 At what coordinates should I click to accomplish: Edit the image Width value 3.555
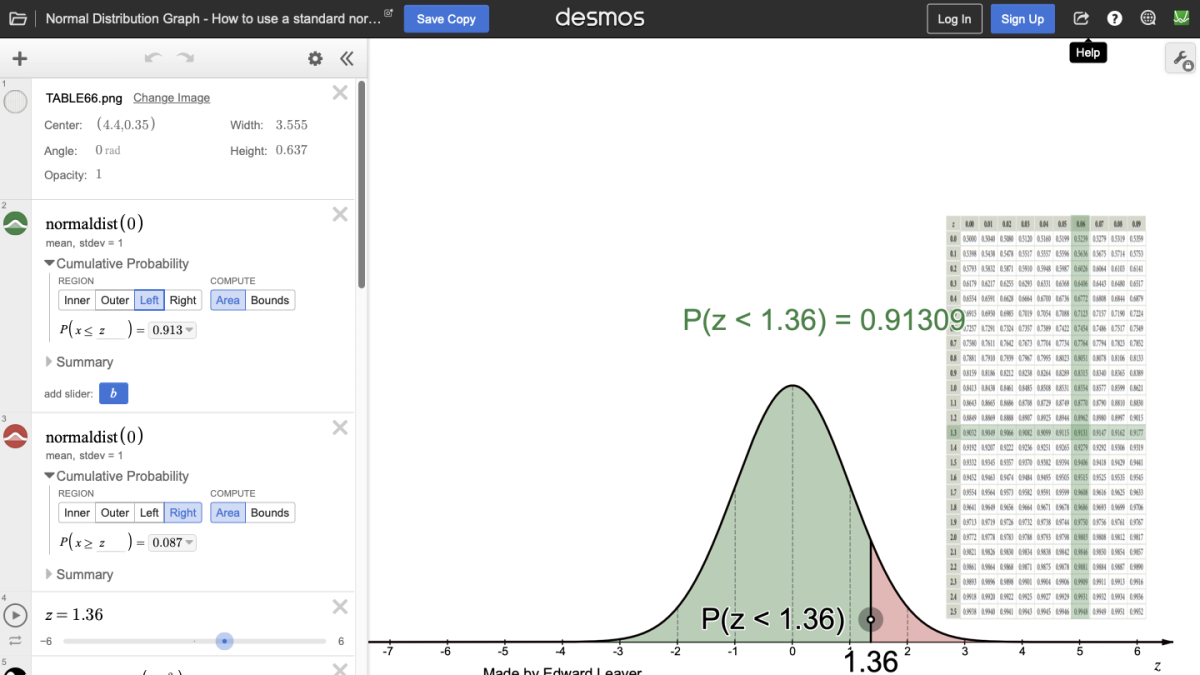coord(291,125)
